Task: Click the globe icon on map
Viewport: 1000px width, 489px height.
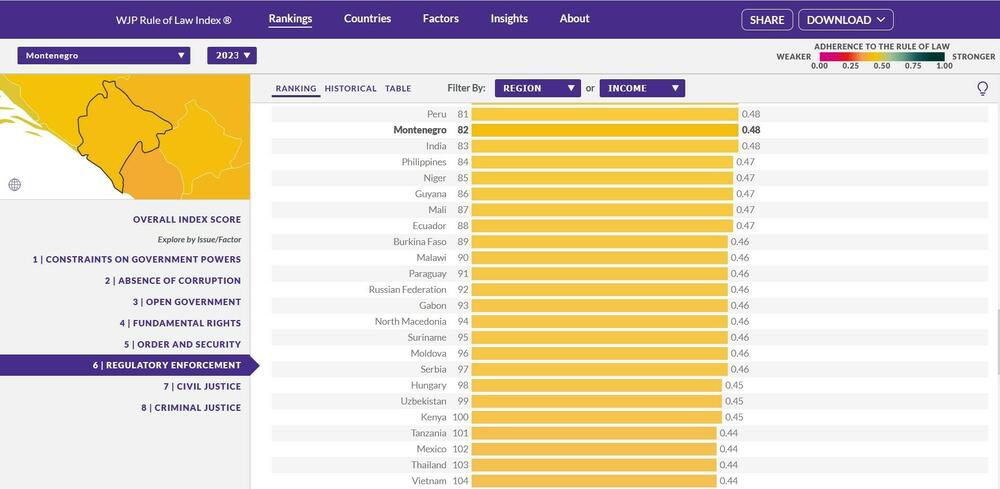Action: 14,184
